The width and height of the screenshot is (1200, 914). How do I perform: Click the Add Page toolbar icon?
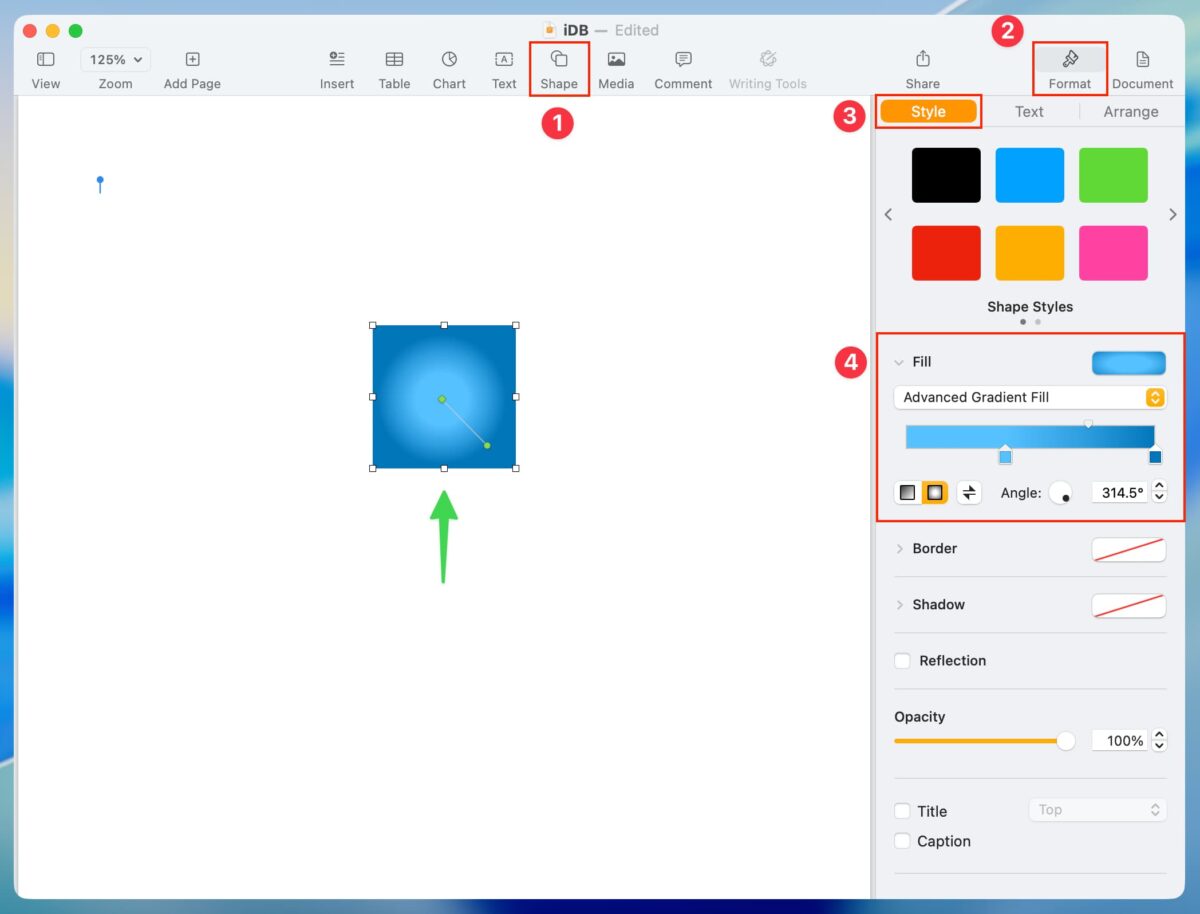tap(192, 60)
